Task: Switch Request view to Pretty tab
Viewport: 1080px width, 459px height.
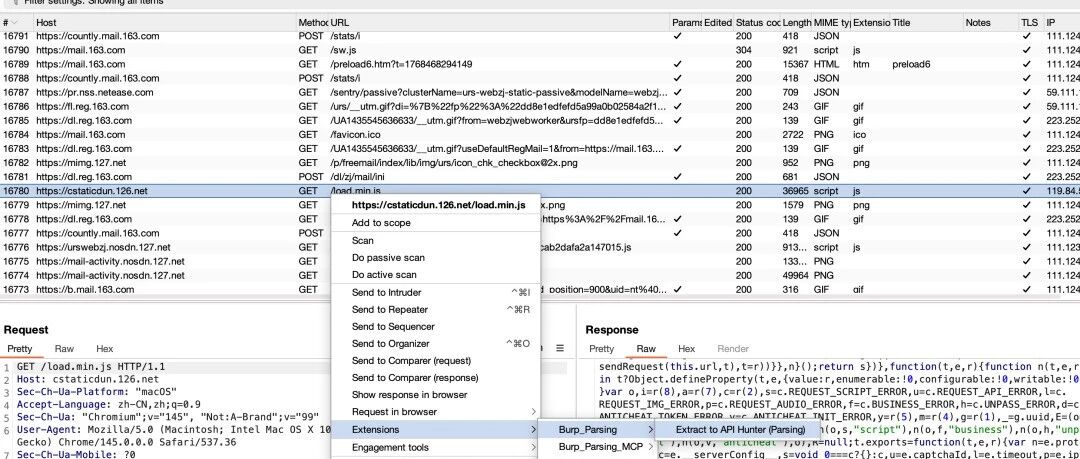Action: (19, 349)
